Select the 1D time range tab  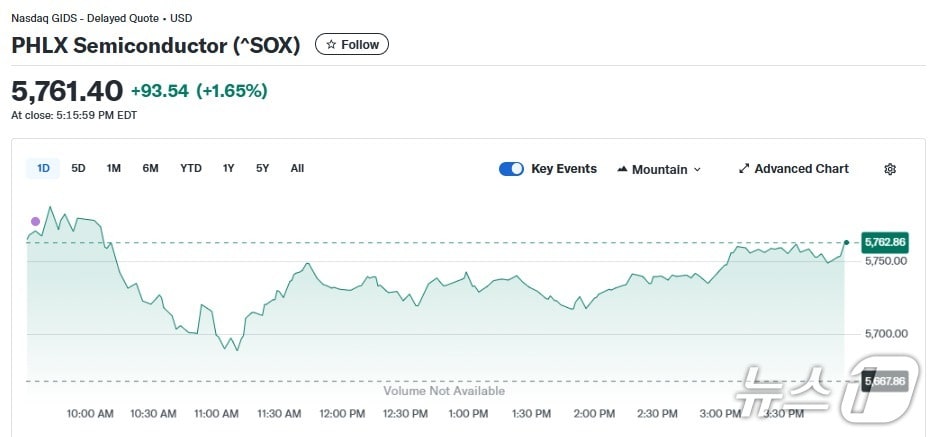[43, 168]
